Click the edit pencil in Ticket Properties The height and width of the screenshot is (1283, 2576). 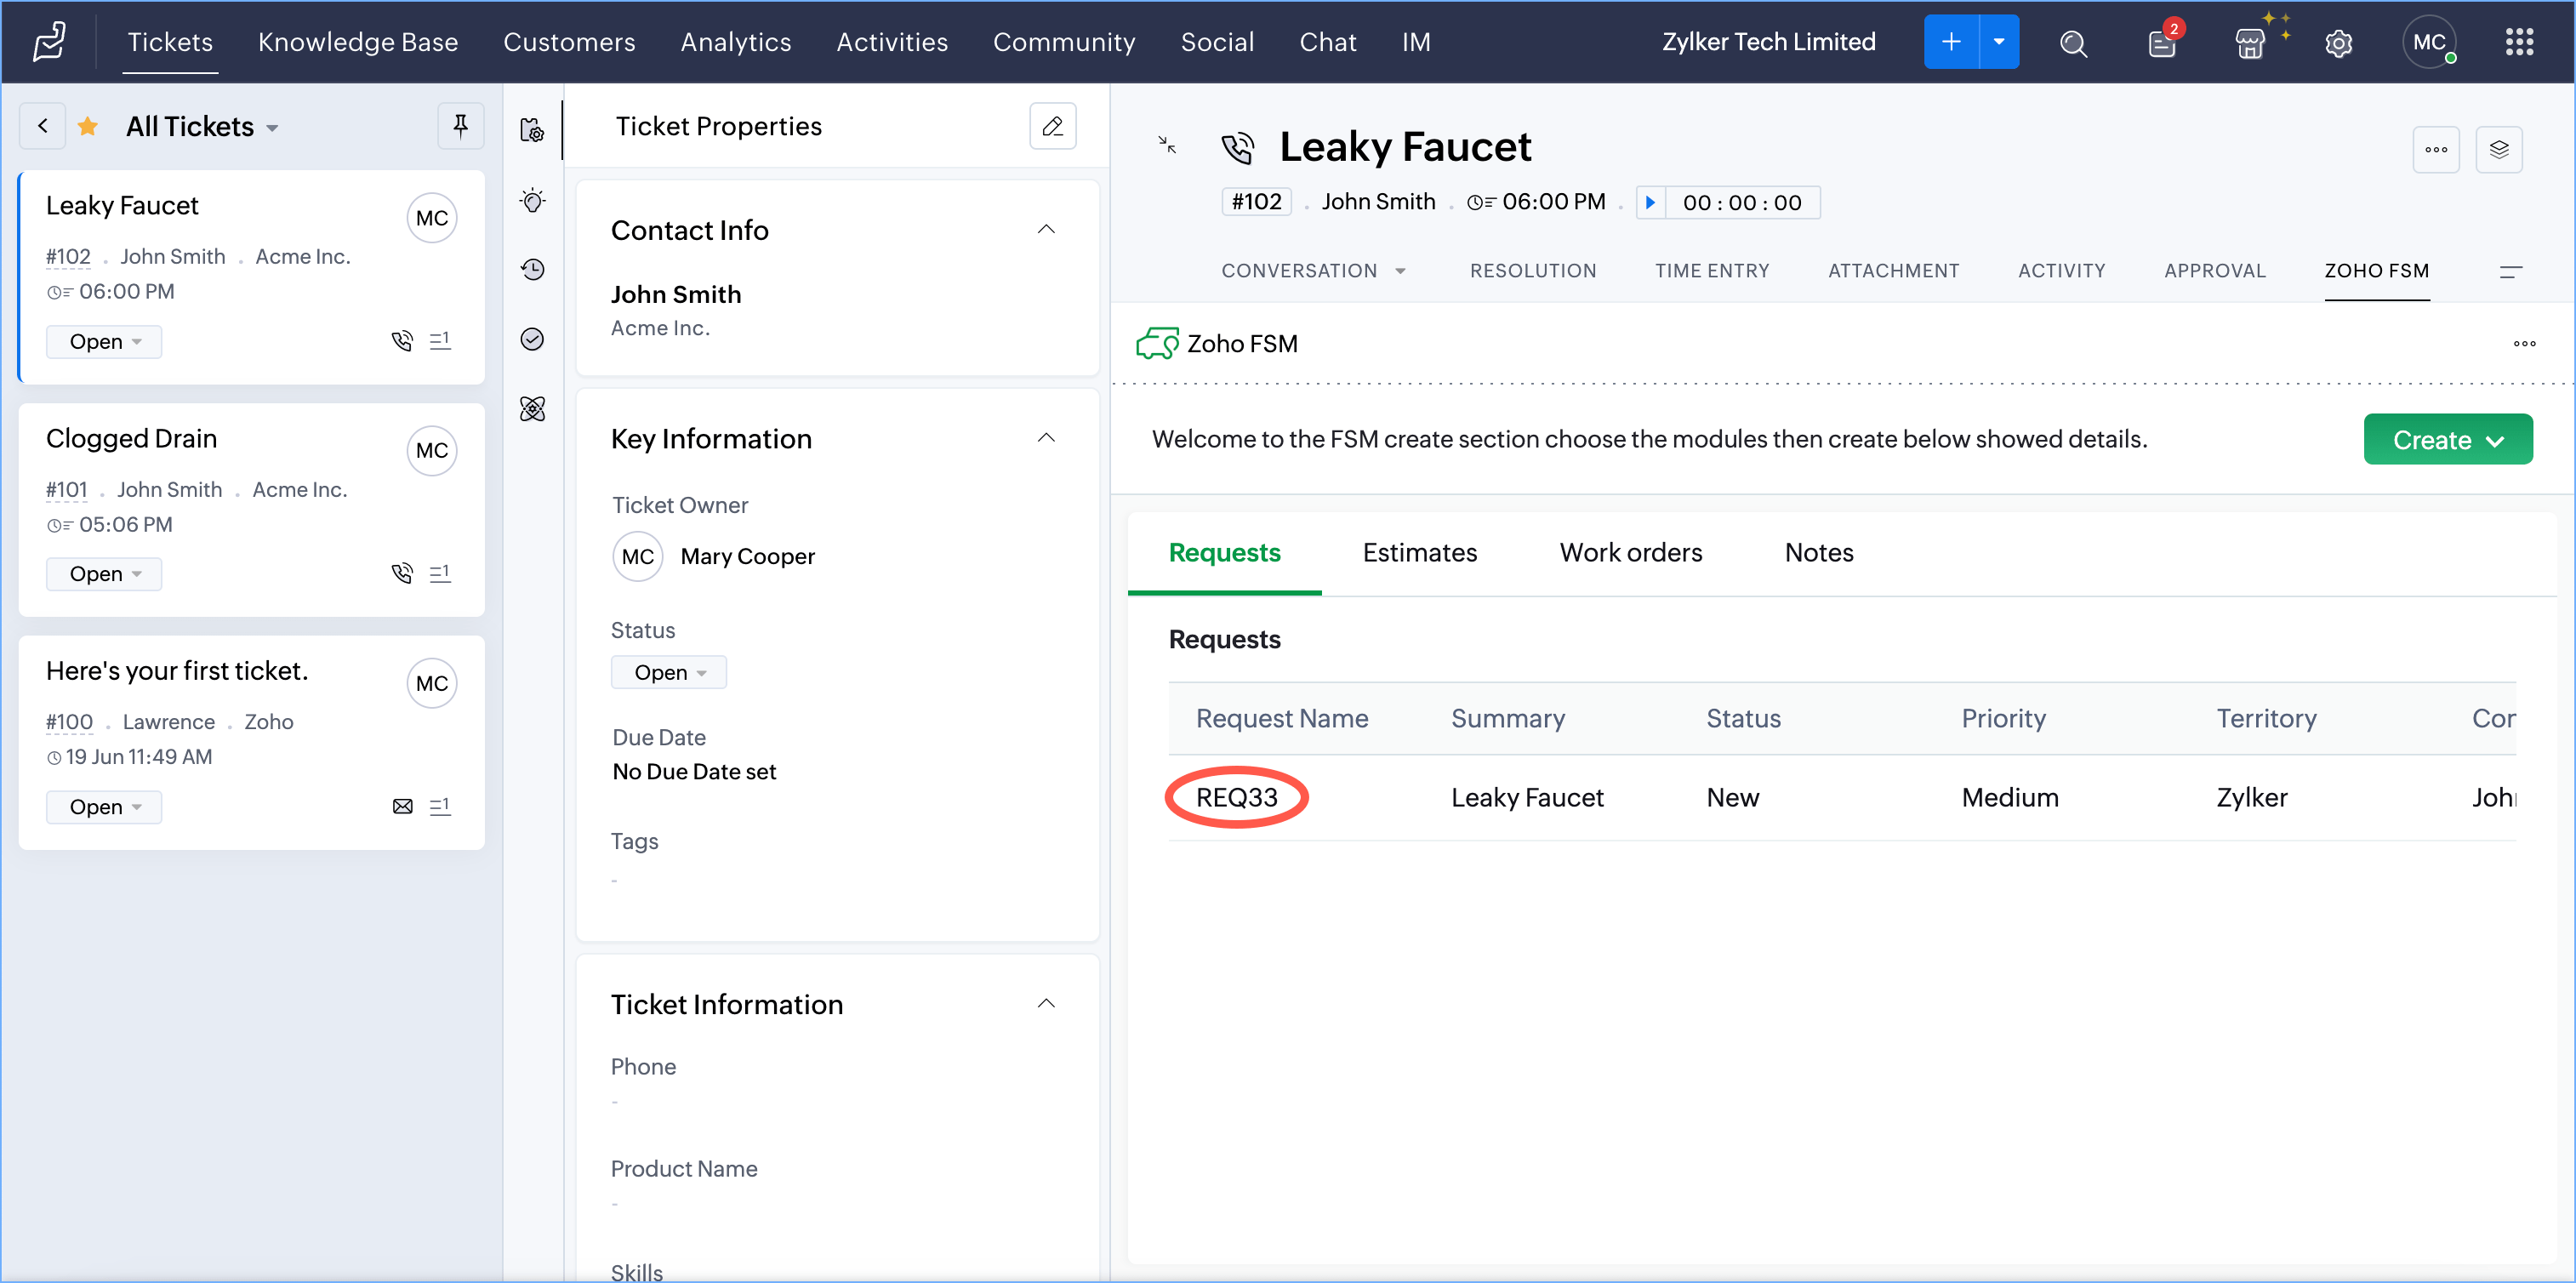(1052, 126)
